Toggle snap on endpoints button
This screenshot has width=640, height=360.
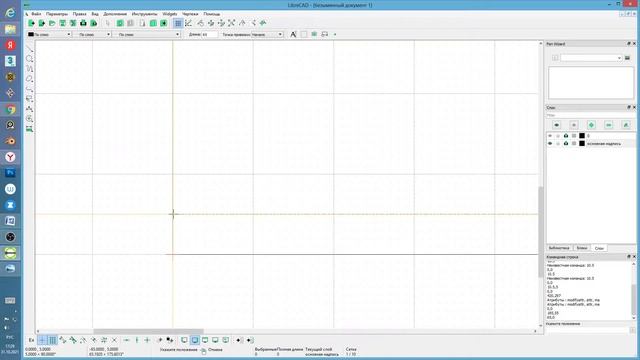(x=62, y=340)
